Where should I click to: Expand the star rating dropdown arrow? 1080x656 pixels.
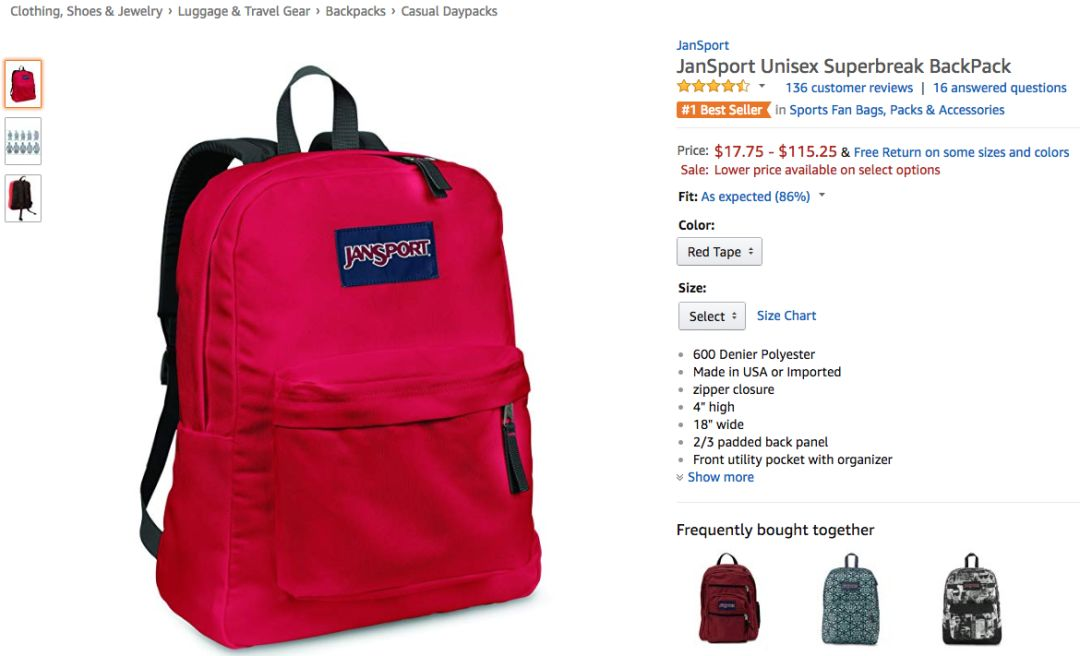762,86
